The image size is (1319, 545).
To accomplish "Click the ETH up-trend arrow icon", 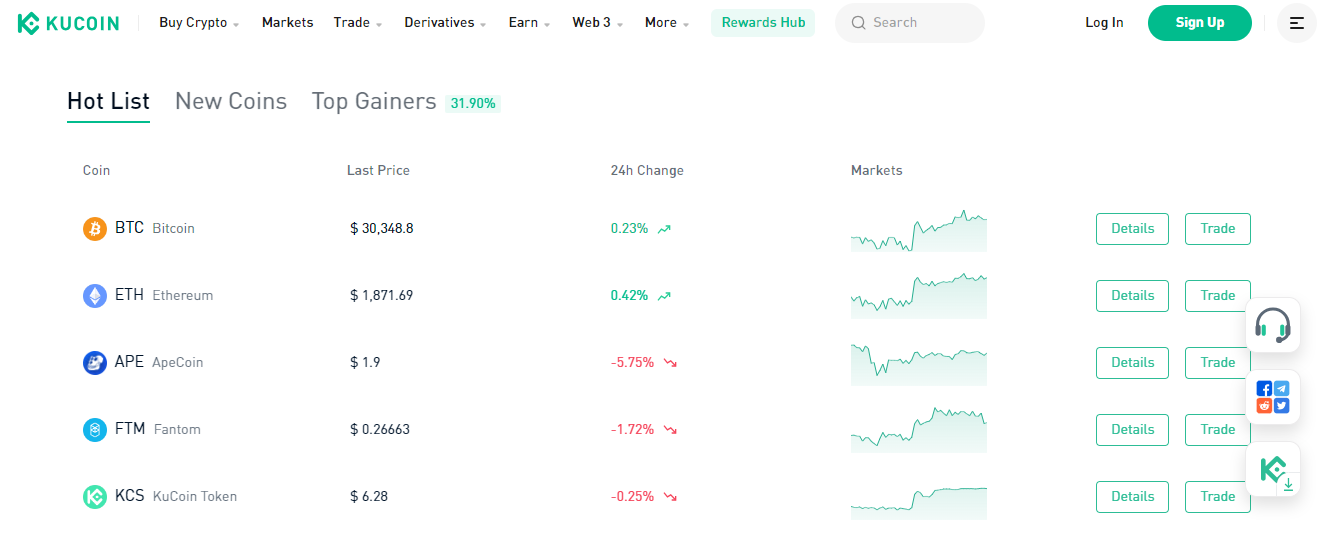I will click(665, 296).
